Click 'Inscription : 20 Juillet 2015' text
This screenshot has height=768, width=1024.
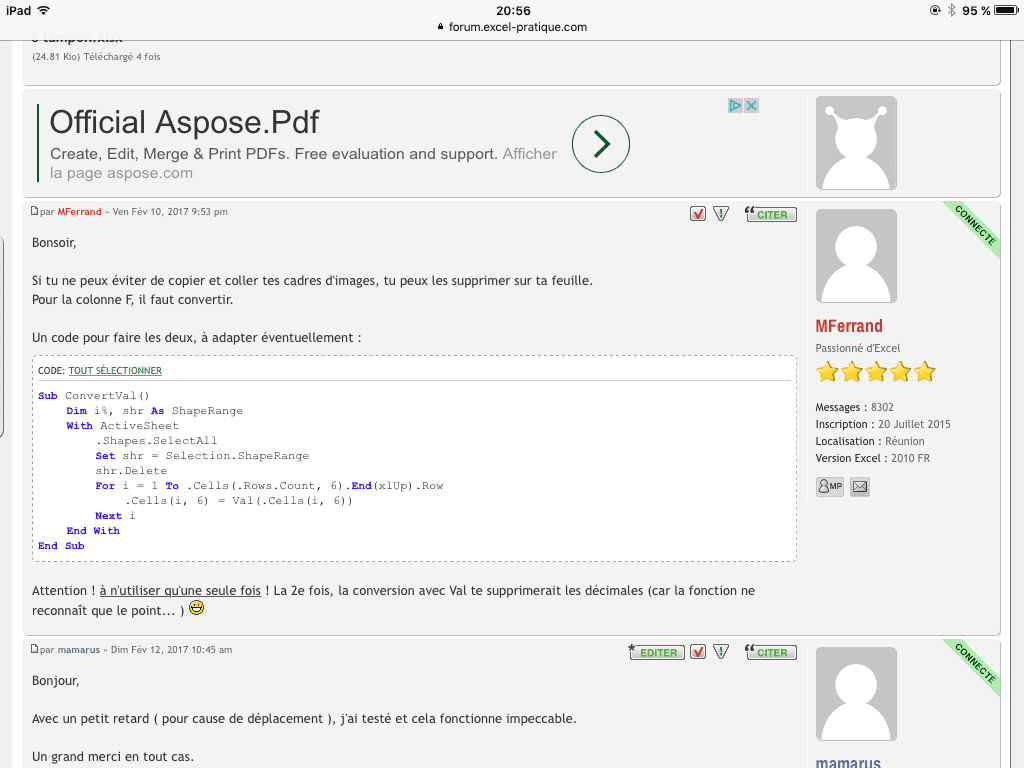tap(883, 424)
